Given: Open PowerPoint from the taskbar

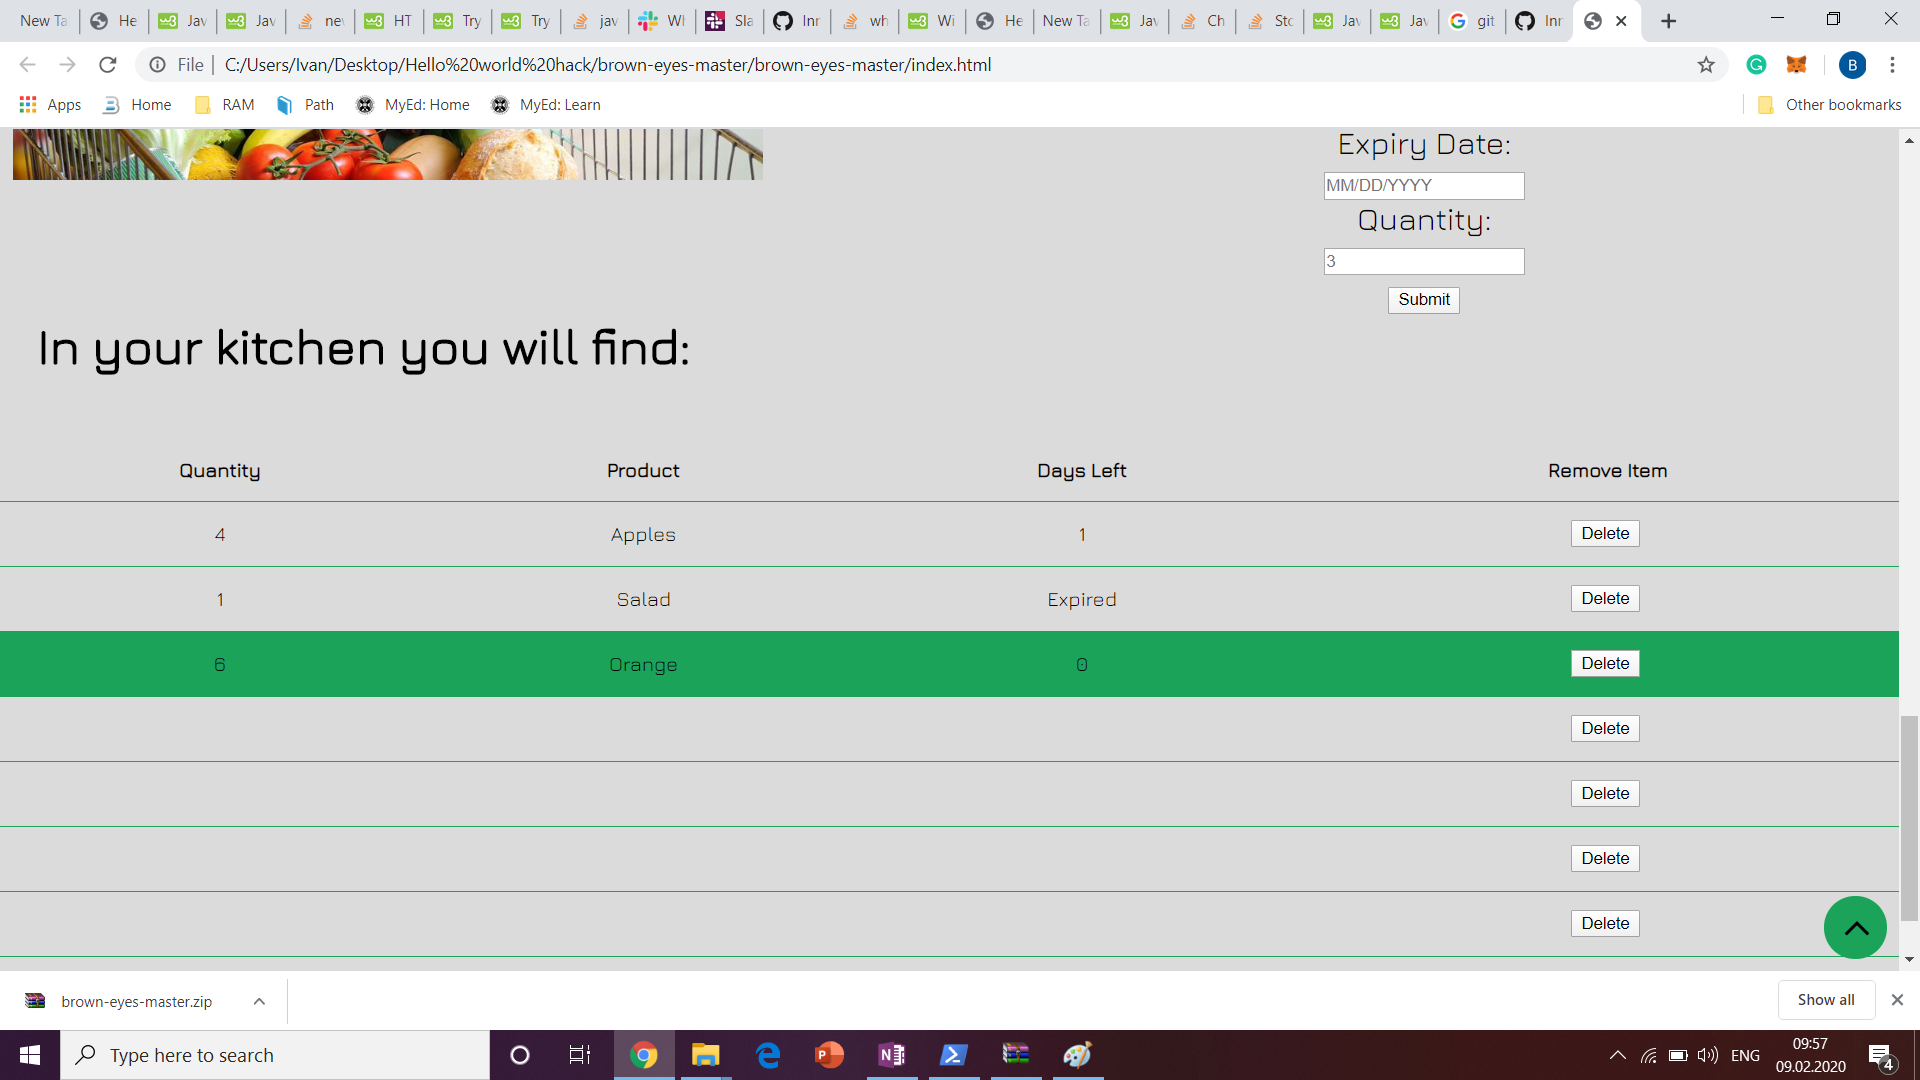Looking at the screenshot, I should click(x=829, y=1055).
